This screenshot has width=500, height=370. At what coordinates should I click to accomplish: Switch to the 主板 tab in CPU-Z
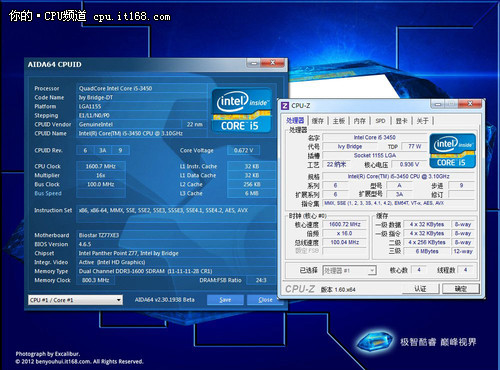pyautogui.click(x=339, y=121)
